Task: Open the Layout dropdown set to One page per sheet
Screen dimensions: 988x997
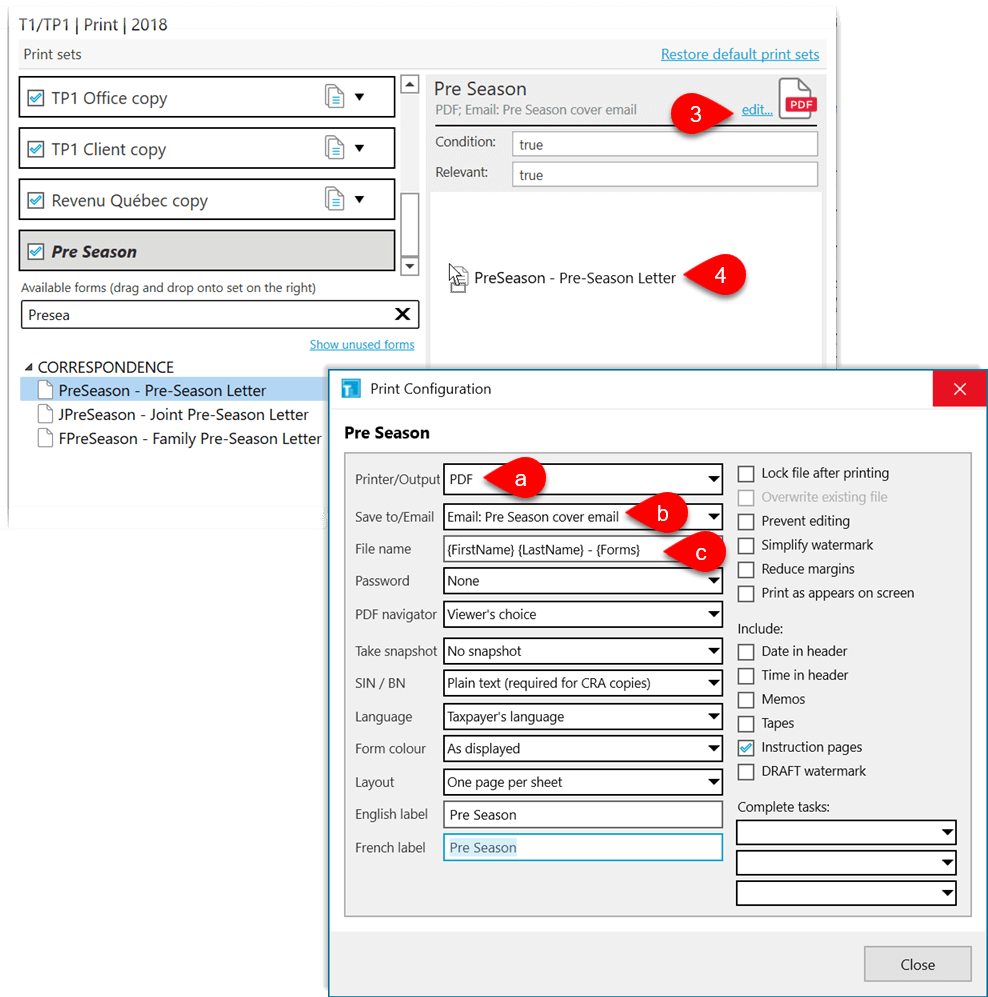Action: (712, 782)
